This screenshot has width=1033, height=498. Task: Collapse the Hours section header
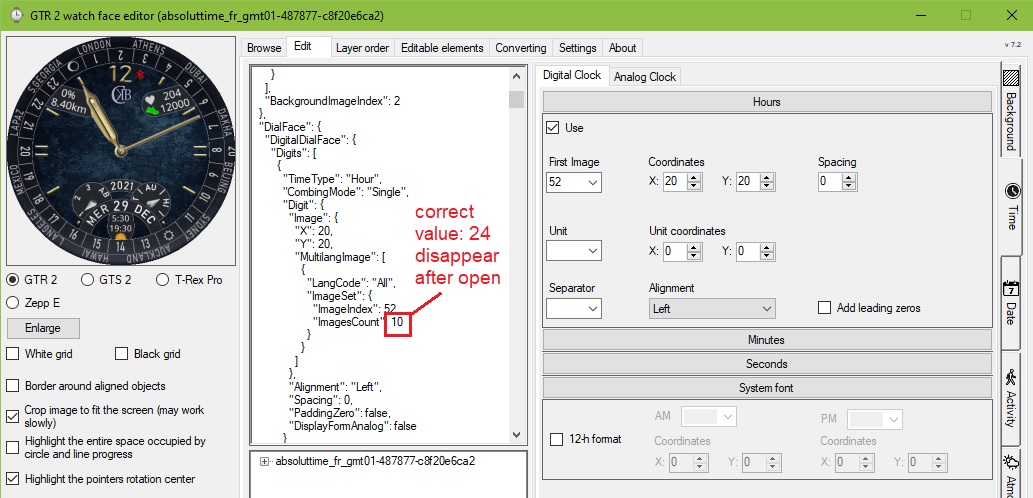tap(767, 102)
